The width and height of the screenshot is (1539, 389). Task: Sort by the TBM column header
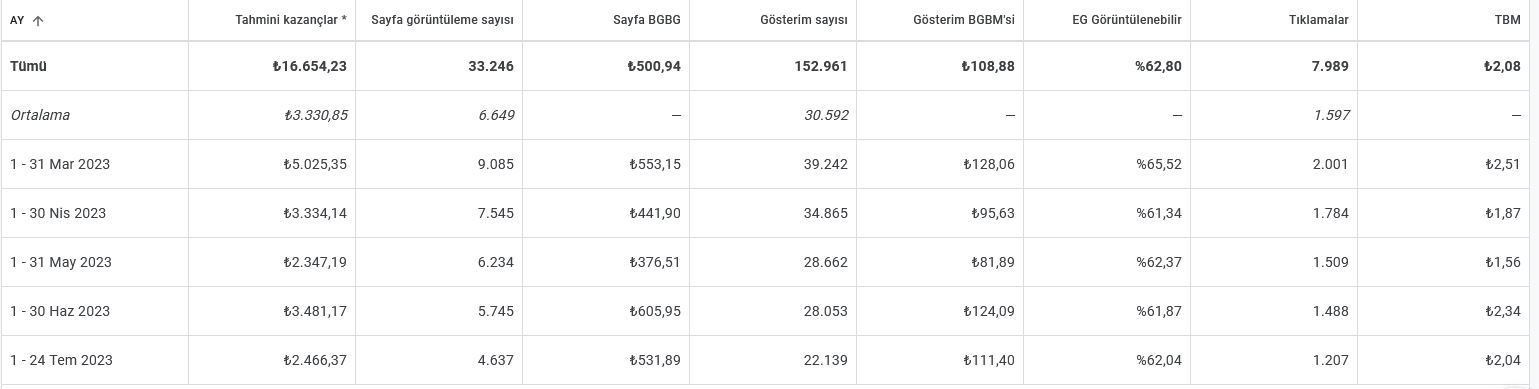tap(1507, 20)
